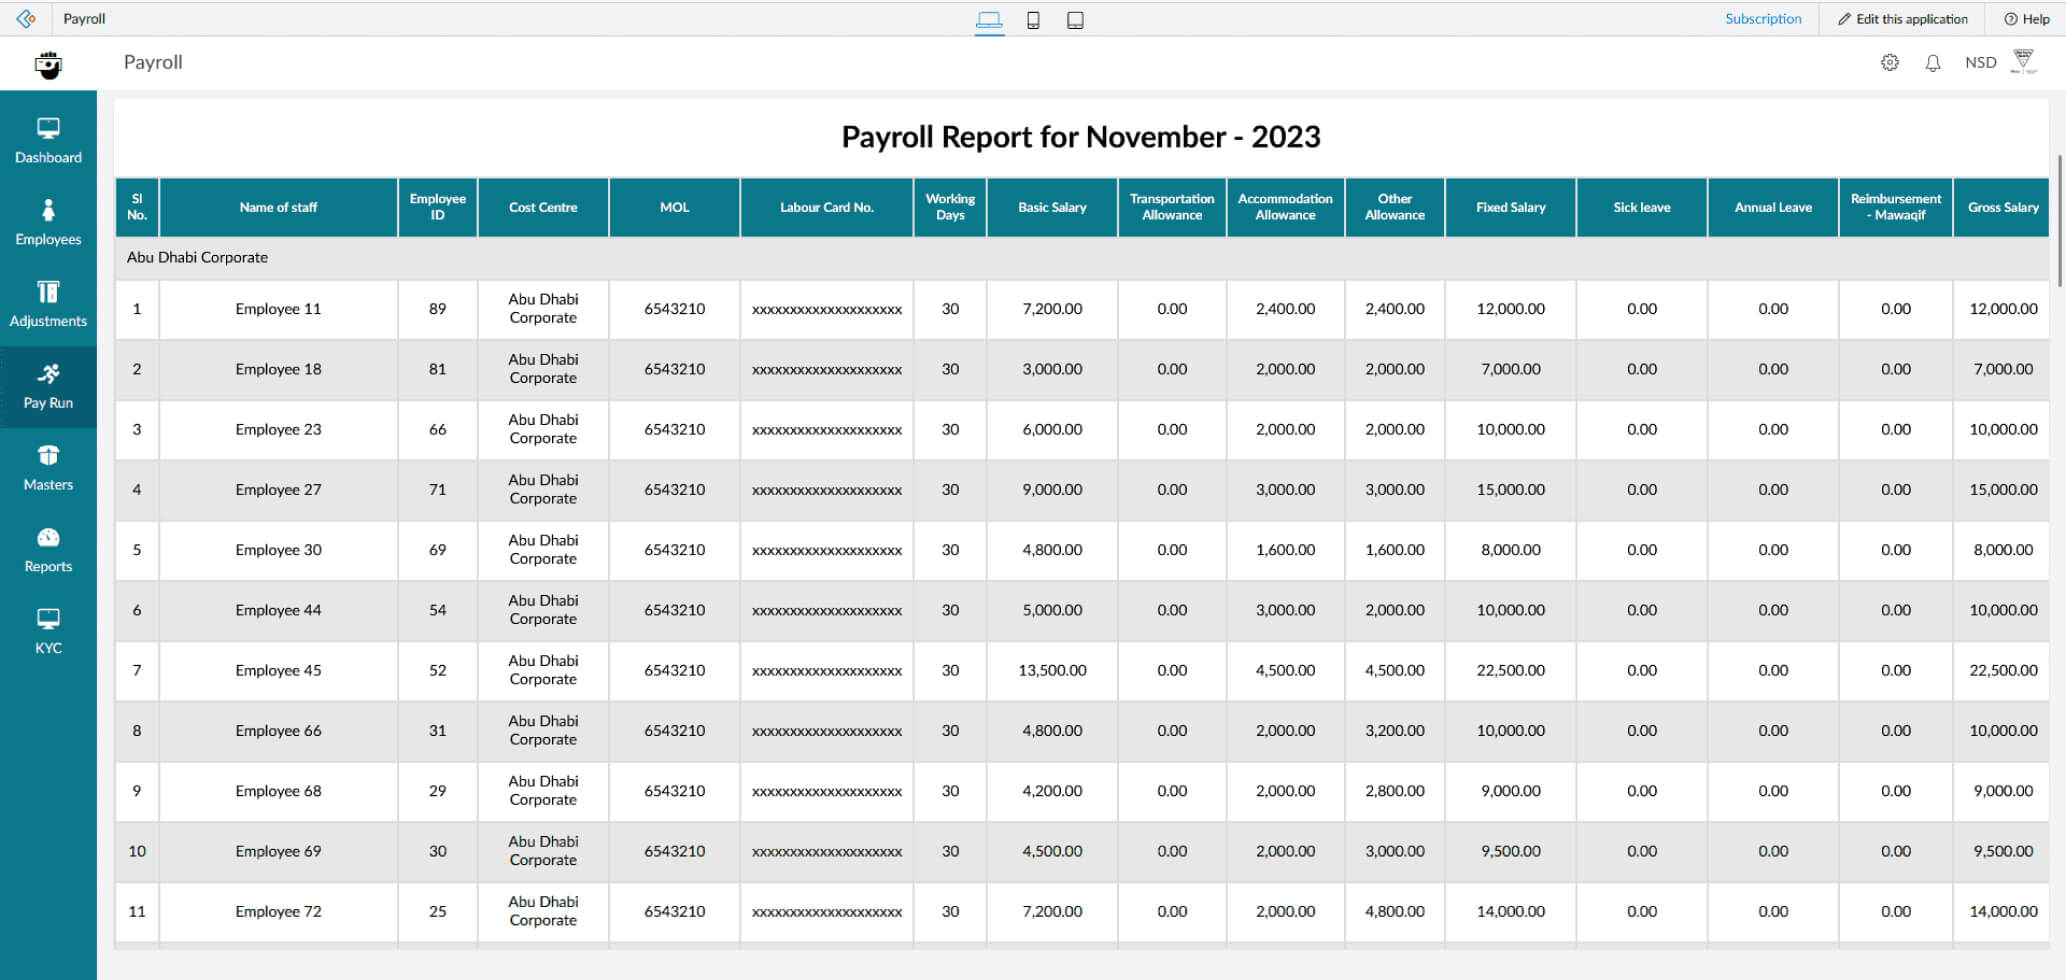Switch to tablet preview mode

click(x=1075, y=19)
